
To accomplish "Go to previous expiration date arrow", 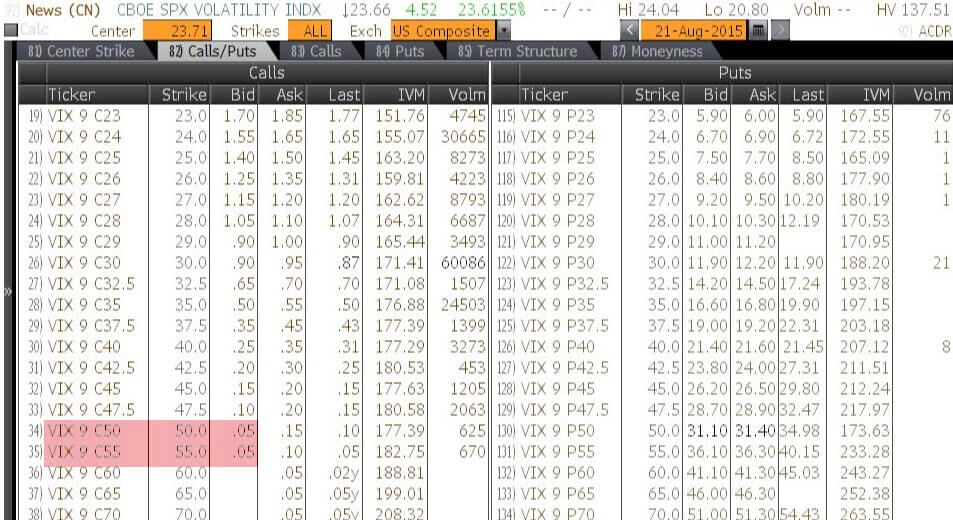I will (x=630, y=31).
